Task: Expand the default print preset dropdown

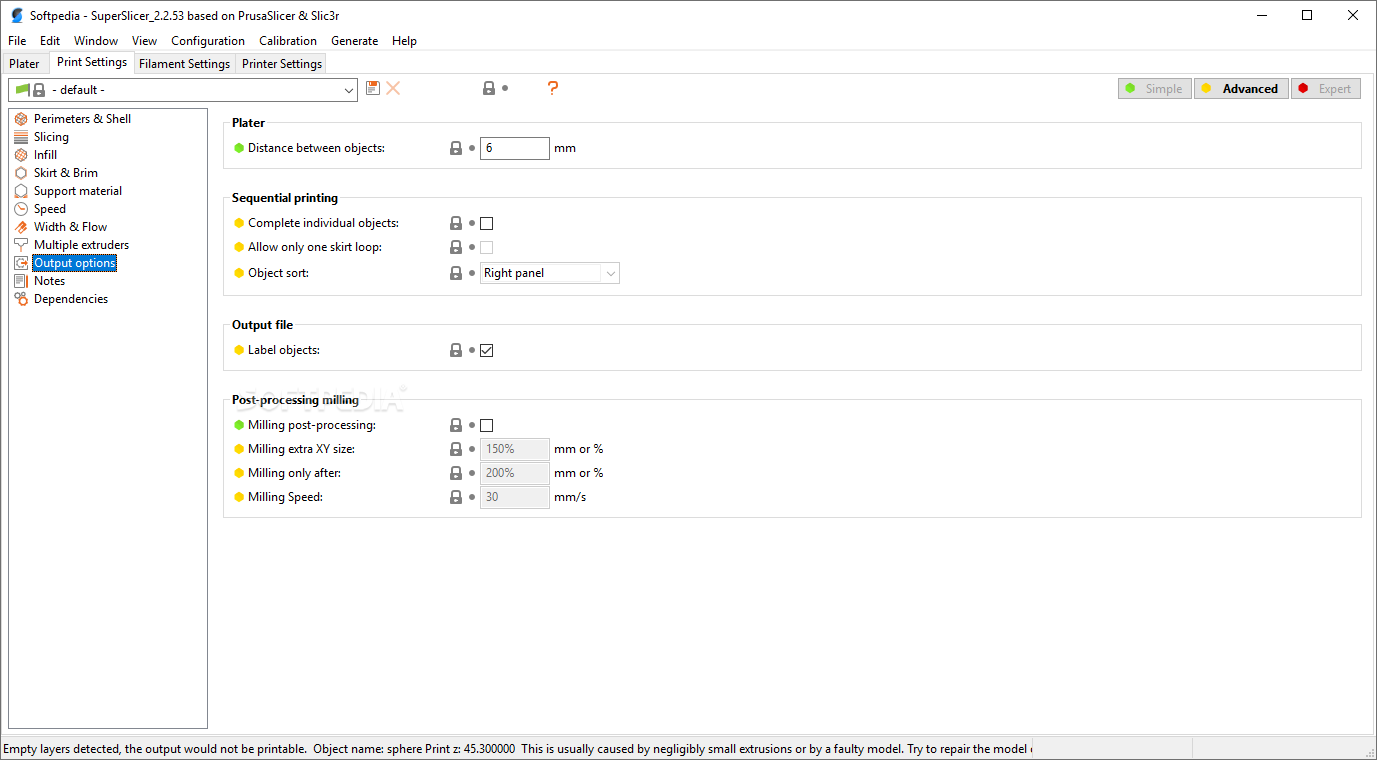Action: coord(183,90)
